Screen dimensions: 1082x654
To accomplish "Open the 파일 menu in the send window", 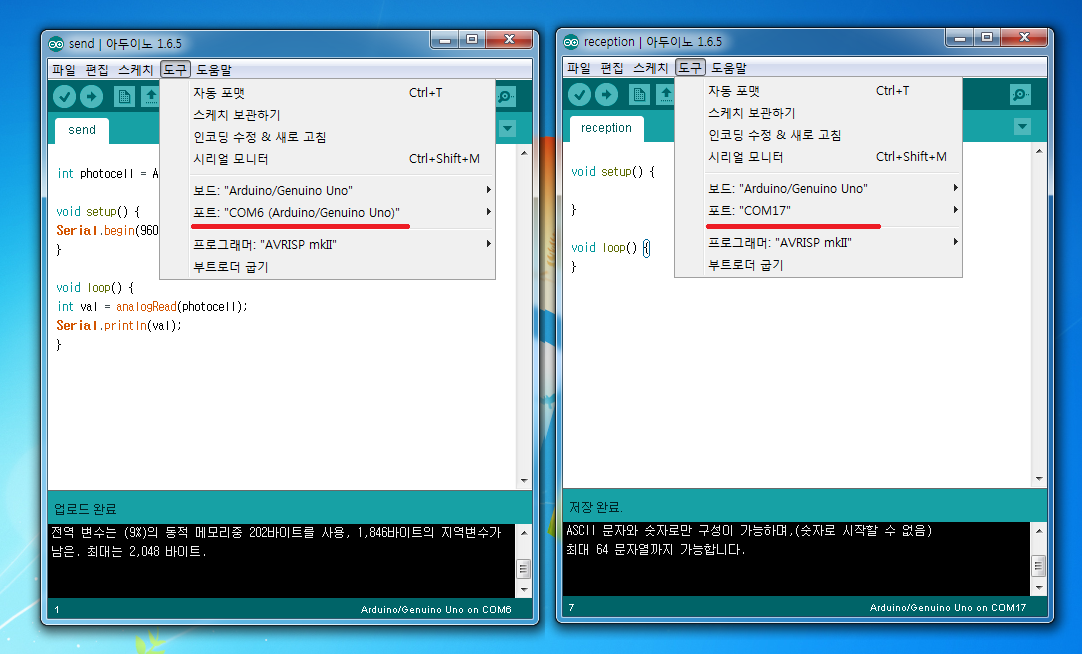I will (x=64, y=70).
